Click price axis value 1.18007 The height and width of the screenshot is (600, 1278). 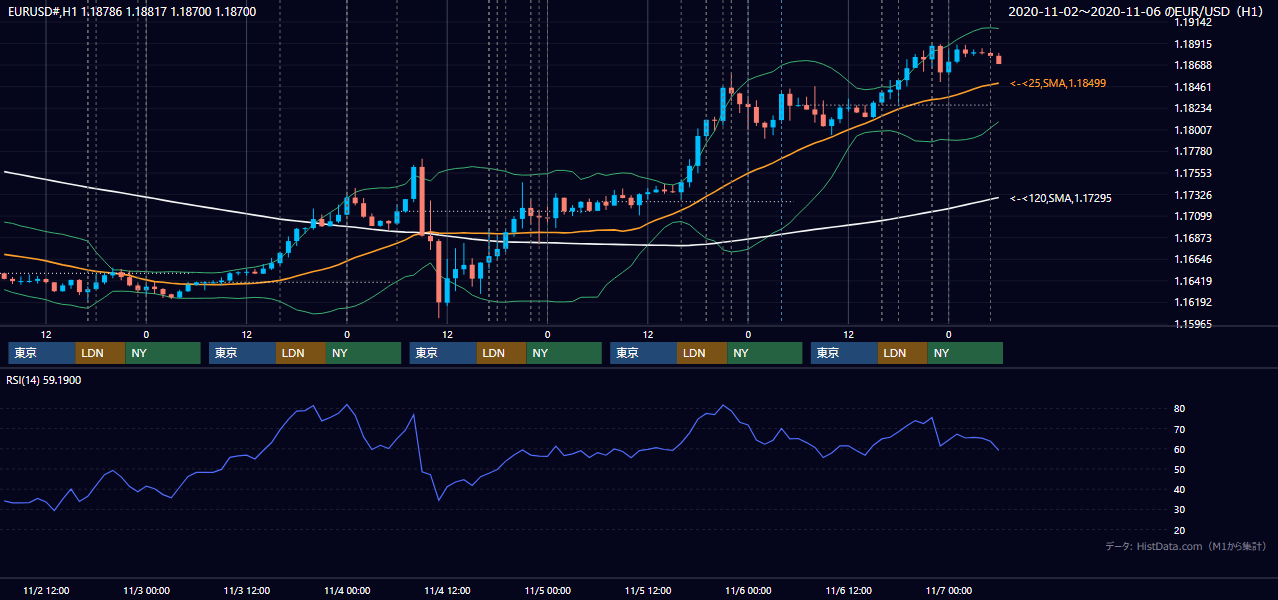coord(1193,130)
